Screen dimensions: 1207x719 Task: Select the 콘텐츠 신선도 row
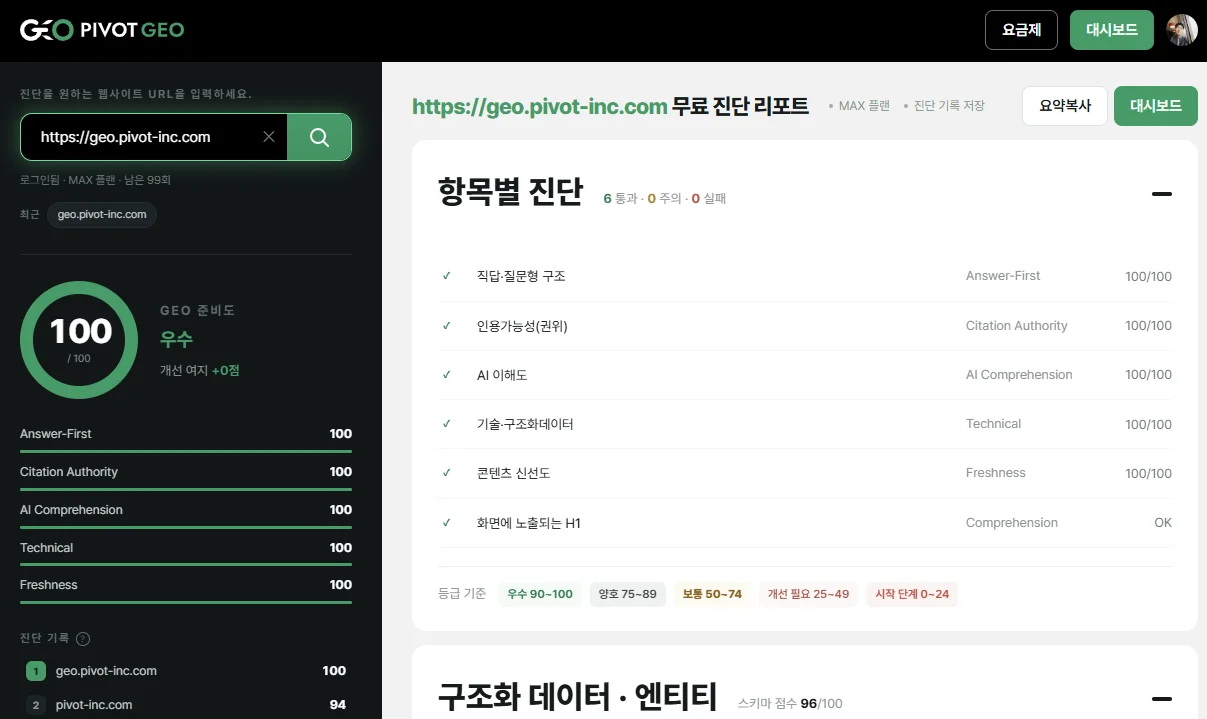805,473
